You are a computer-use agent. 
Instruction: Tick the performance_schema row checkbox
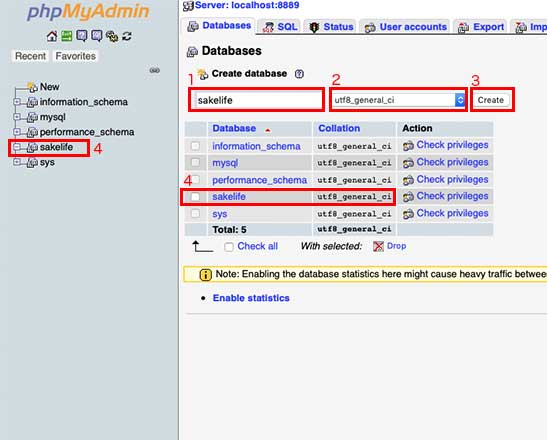[x=195, y=179]
